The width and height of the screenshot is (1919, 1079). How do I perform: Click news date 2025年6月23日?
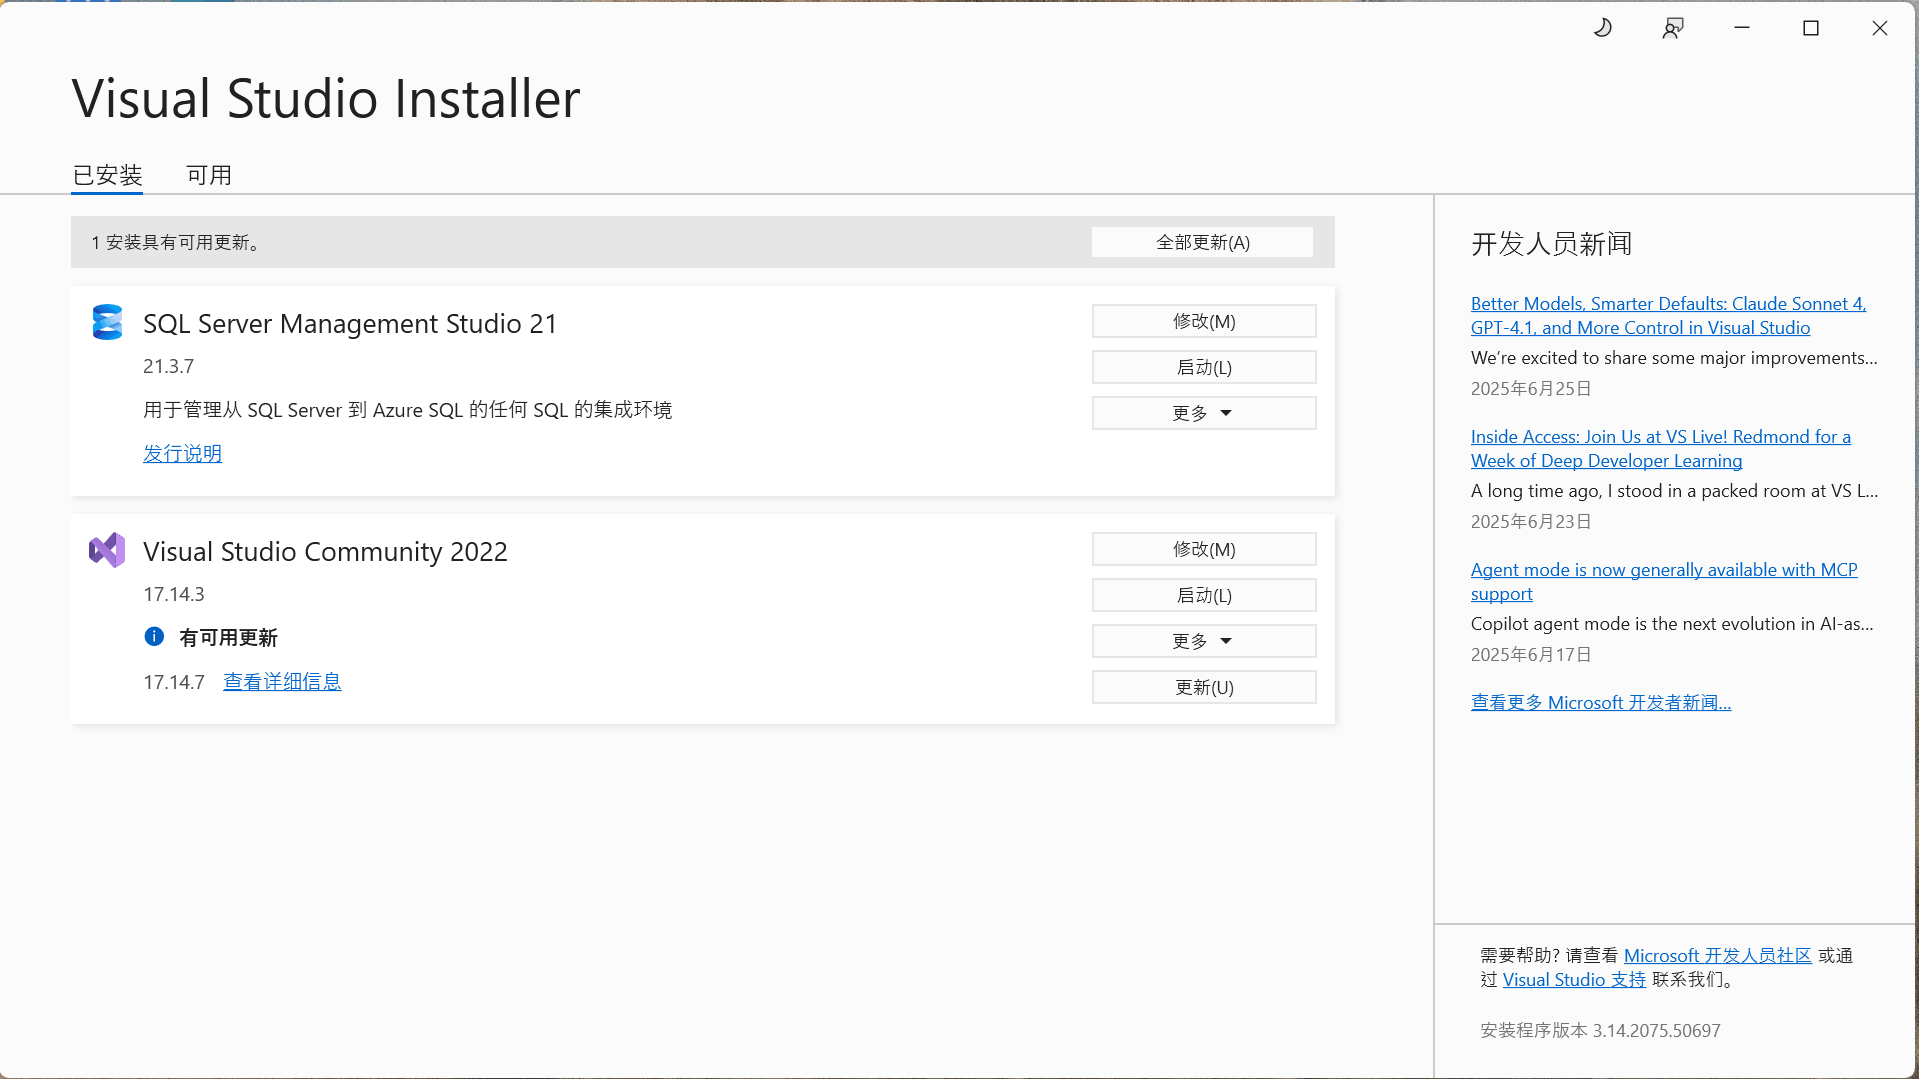[1530, 521]
